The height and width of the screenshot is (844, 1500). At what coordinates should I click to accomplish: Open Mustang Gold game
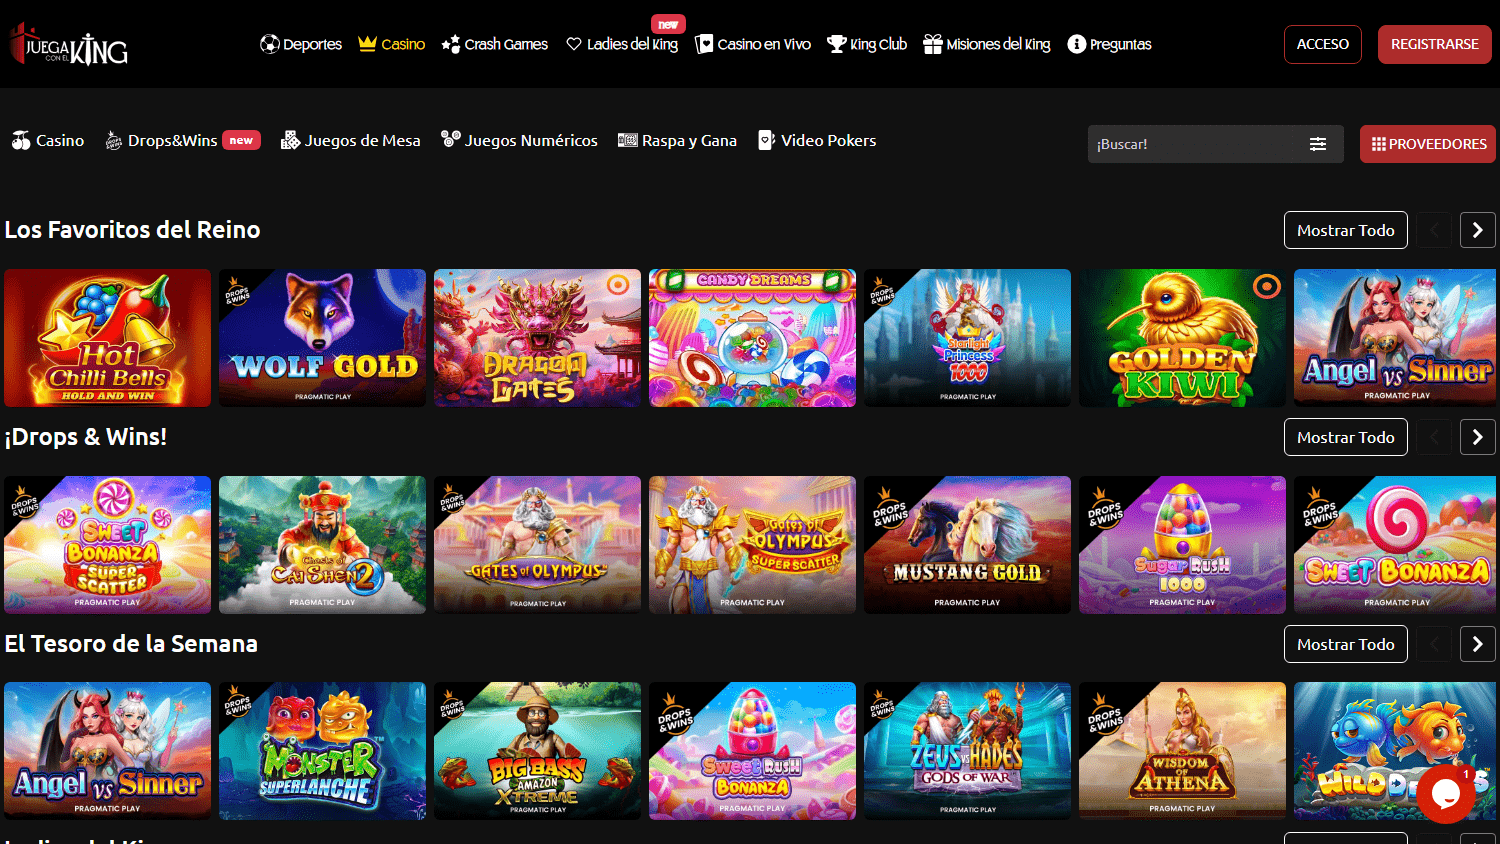point(967,545)
